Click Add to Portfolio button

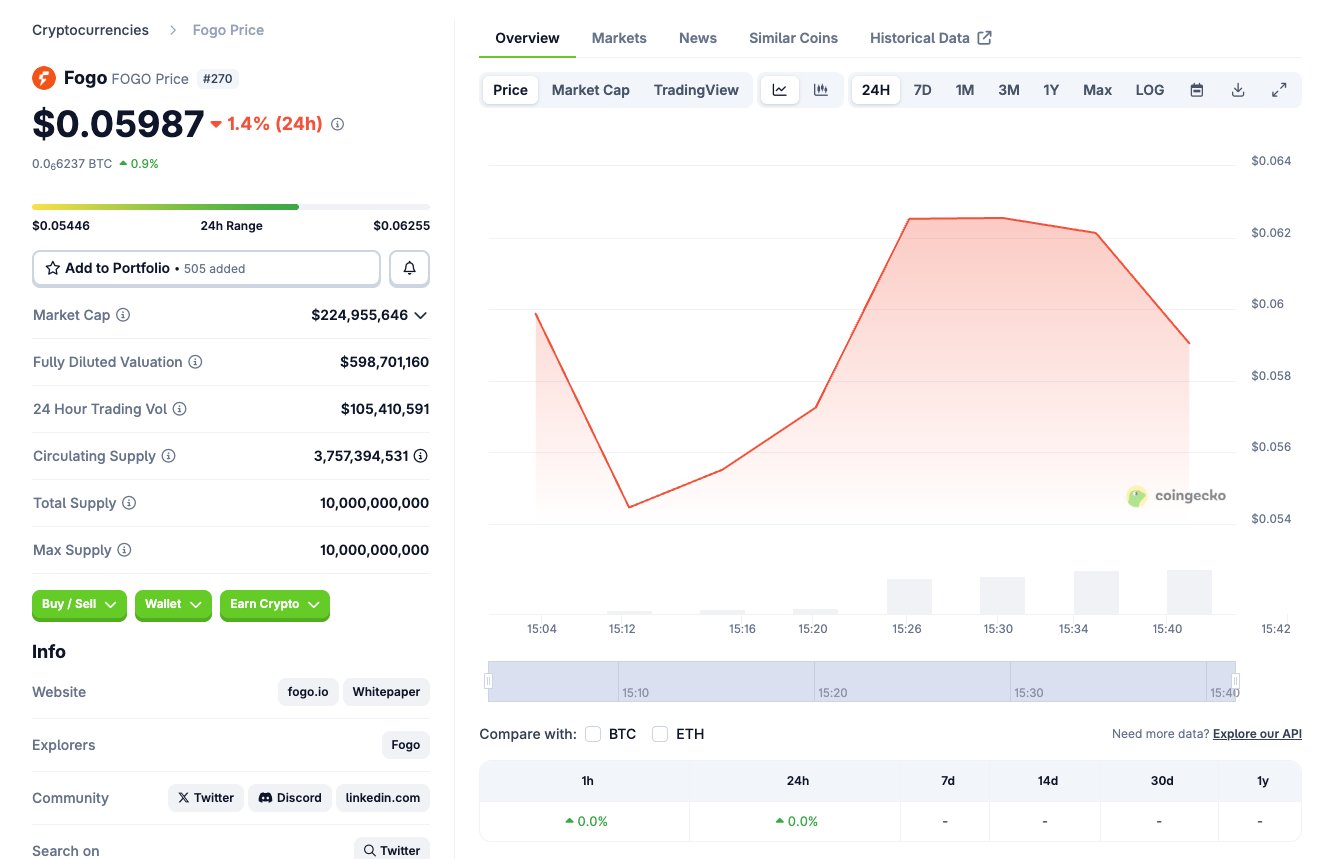tap(206, 268)
